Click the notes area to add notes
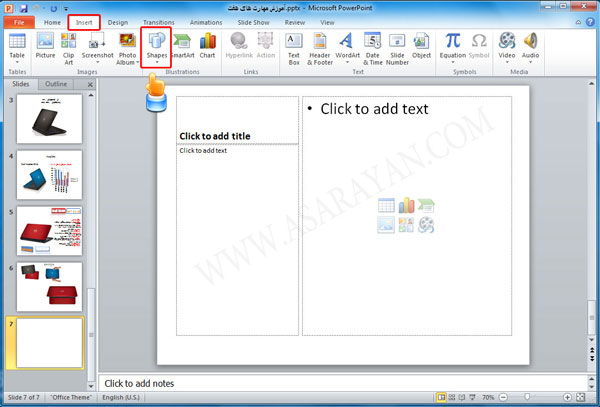The height and width of the screenshot is (407, 600). pos(340,383)
